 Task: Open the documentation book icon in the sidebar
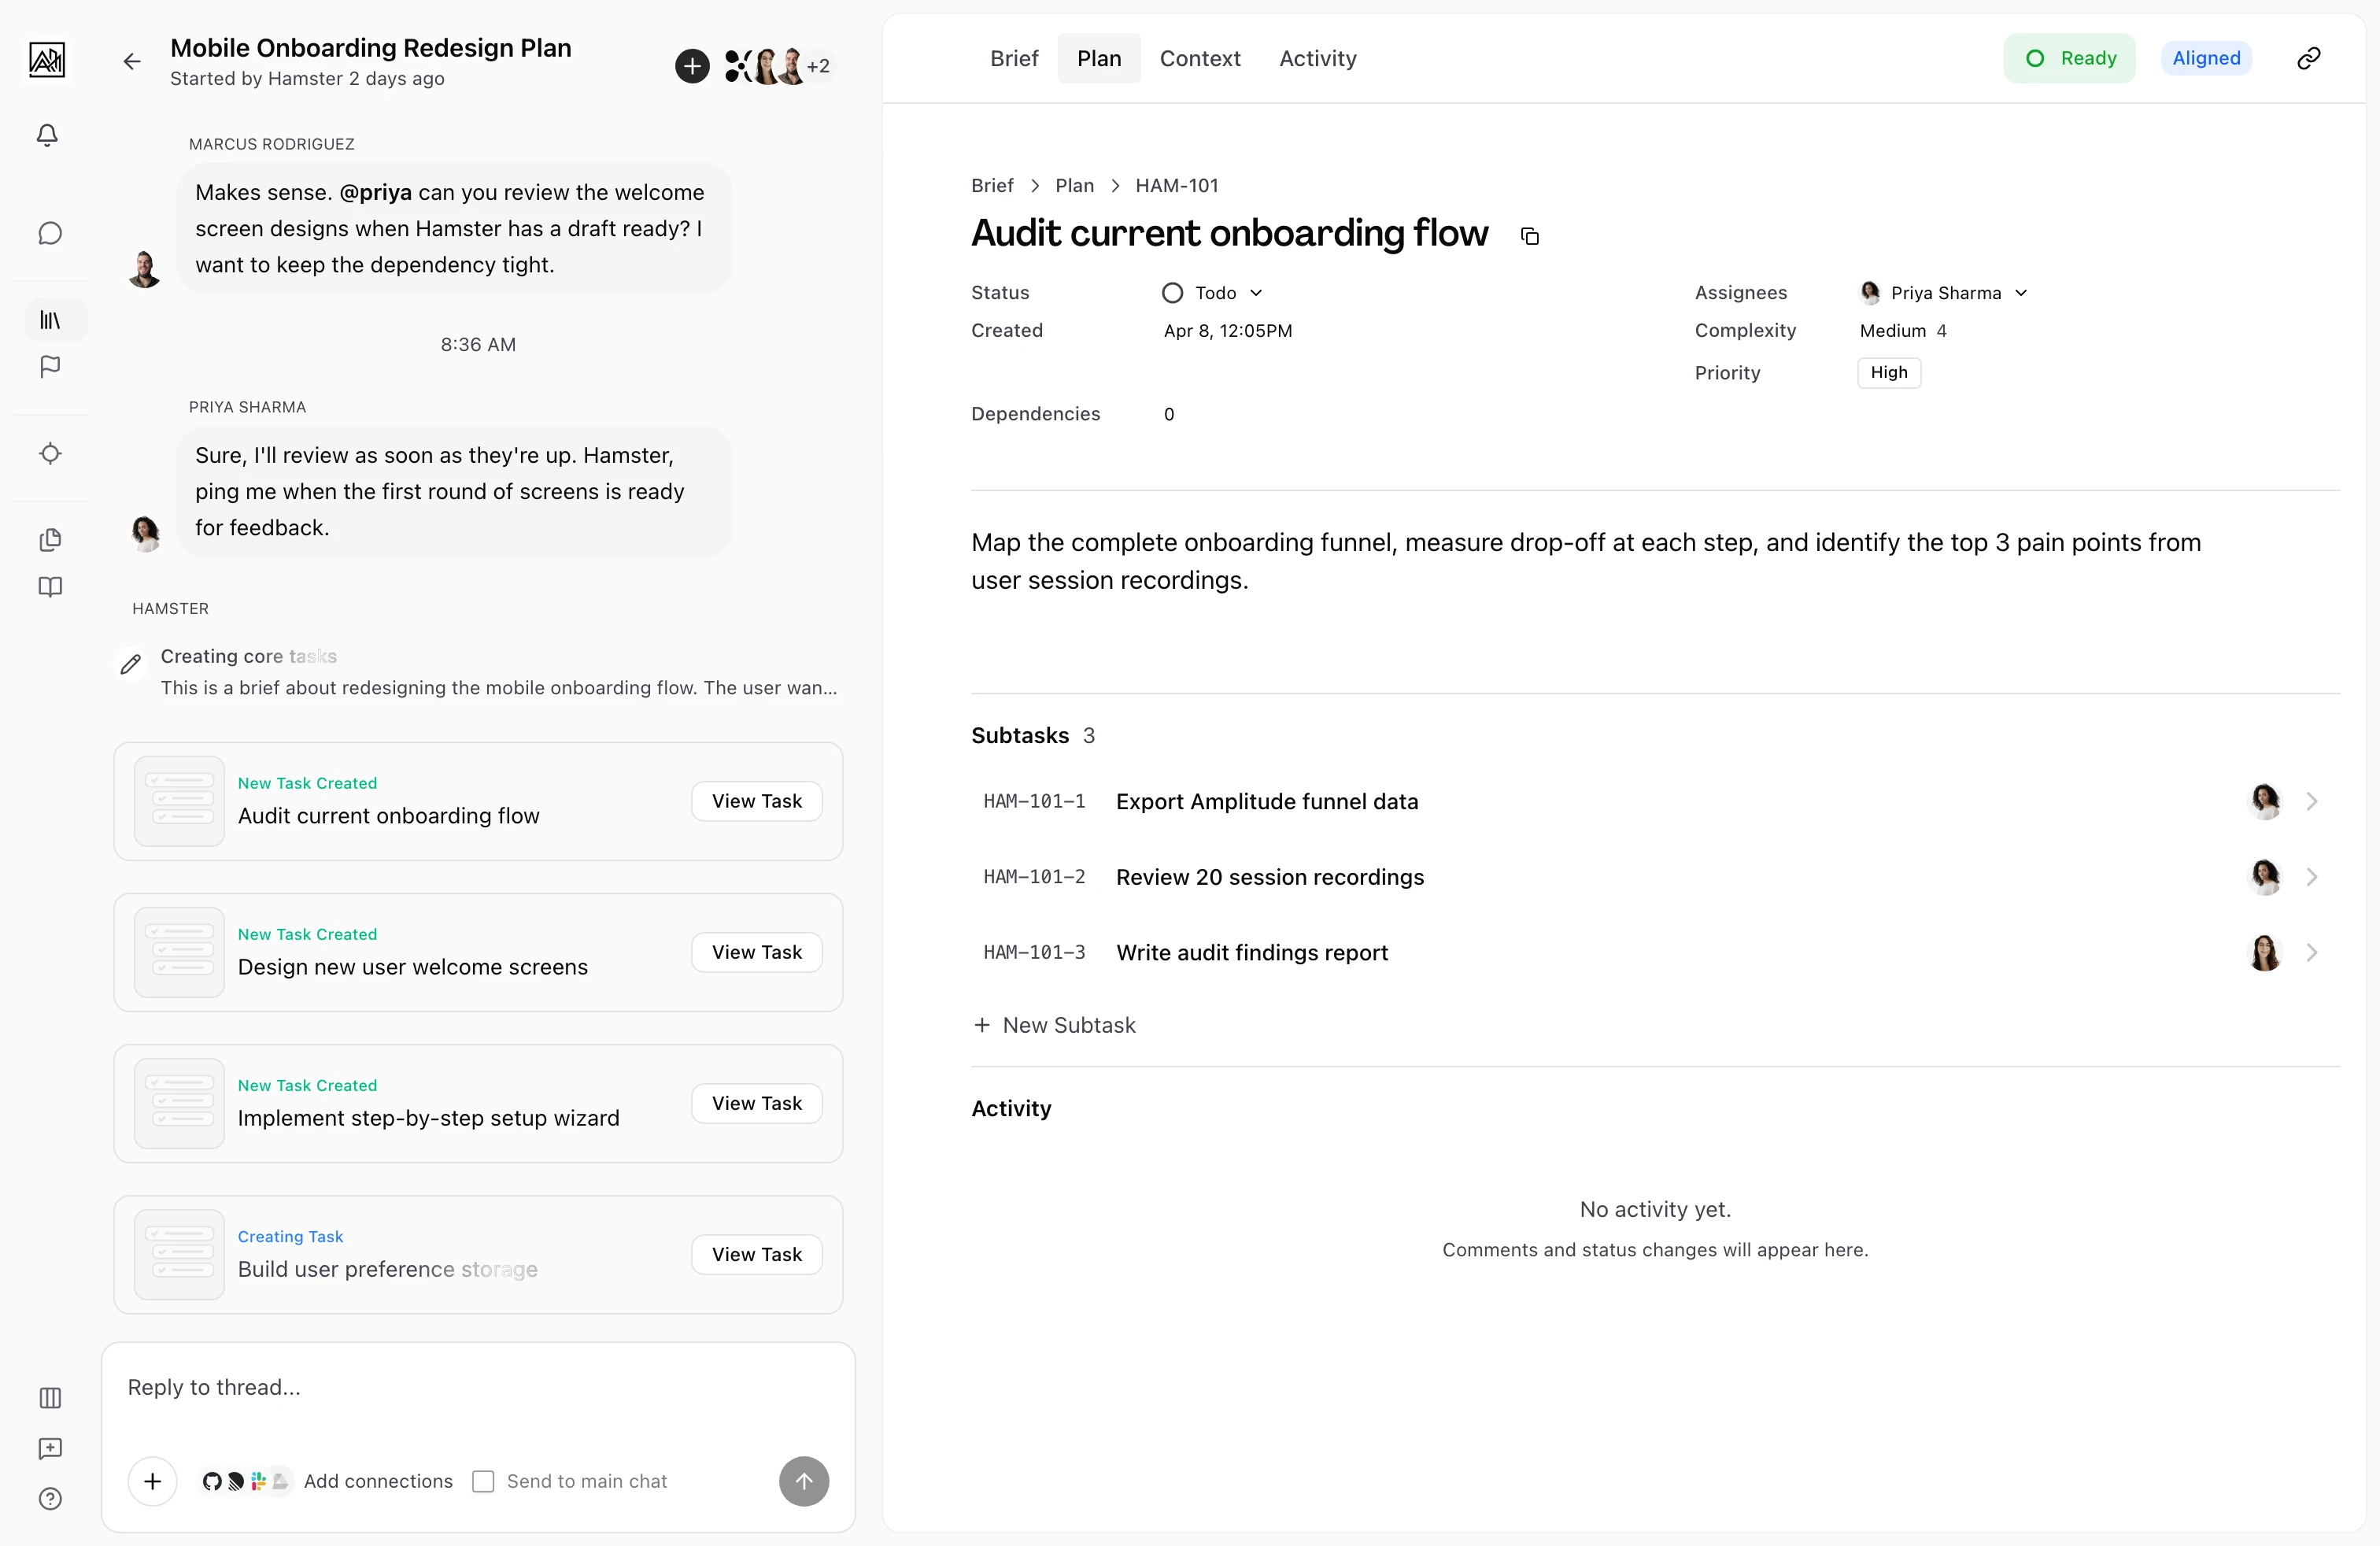click(x=48, y=587)
